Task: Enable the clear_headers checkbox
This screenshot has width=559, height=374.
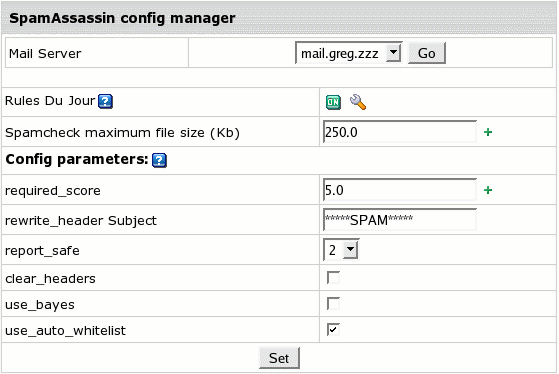Action: [x=333, y=278]
